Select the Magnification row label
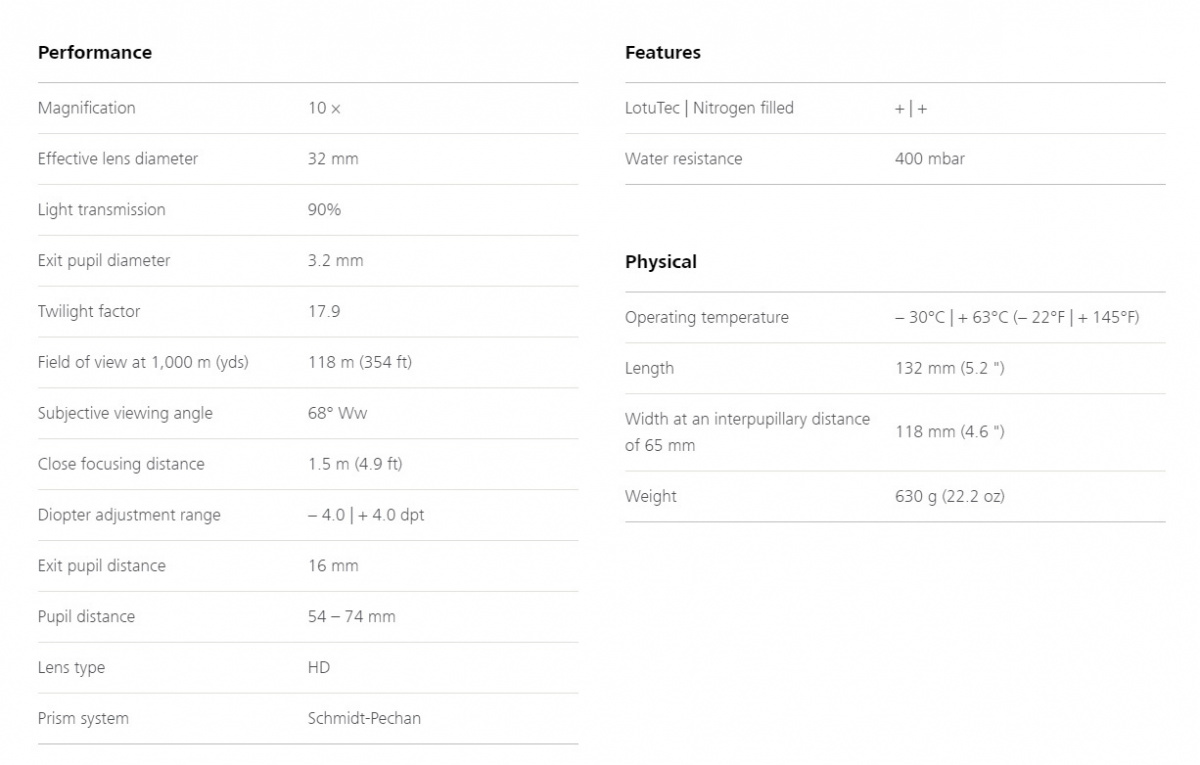 point(87,108)
